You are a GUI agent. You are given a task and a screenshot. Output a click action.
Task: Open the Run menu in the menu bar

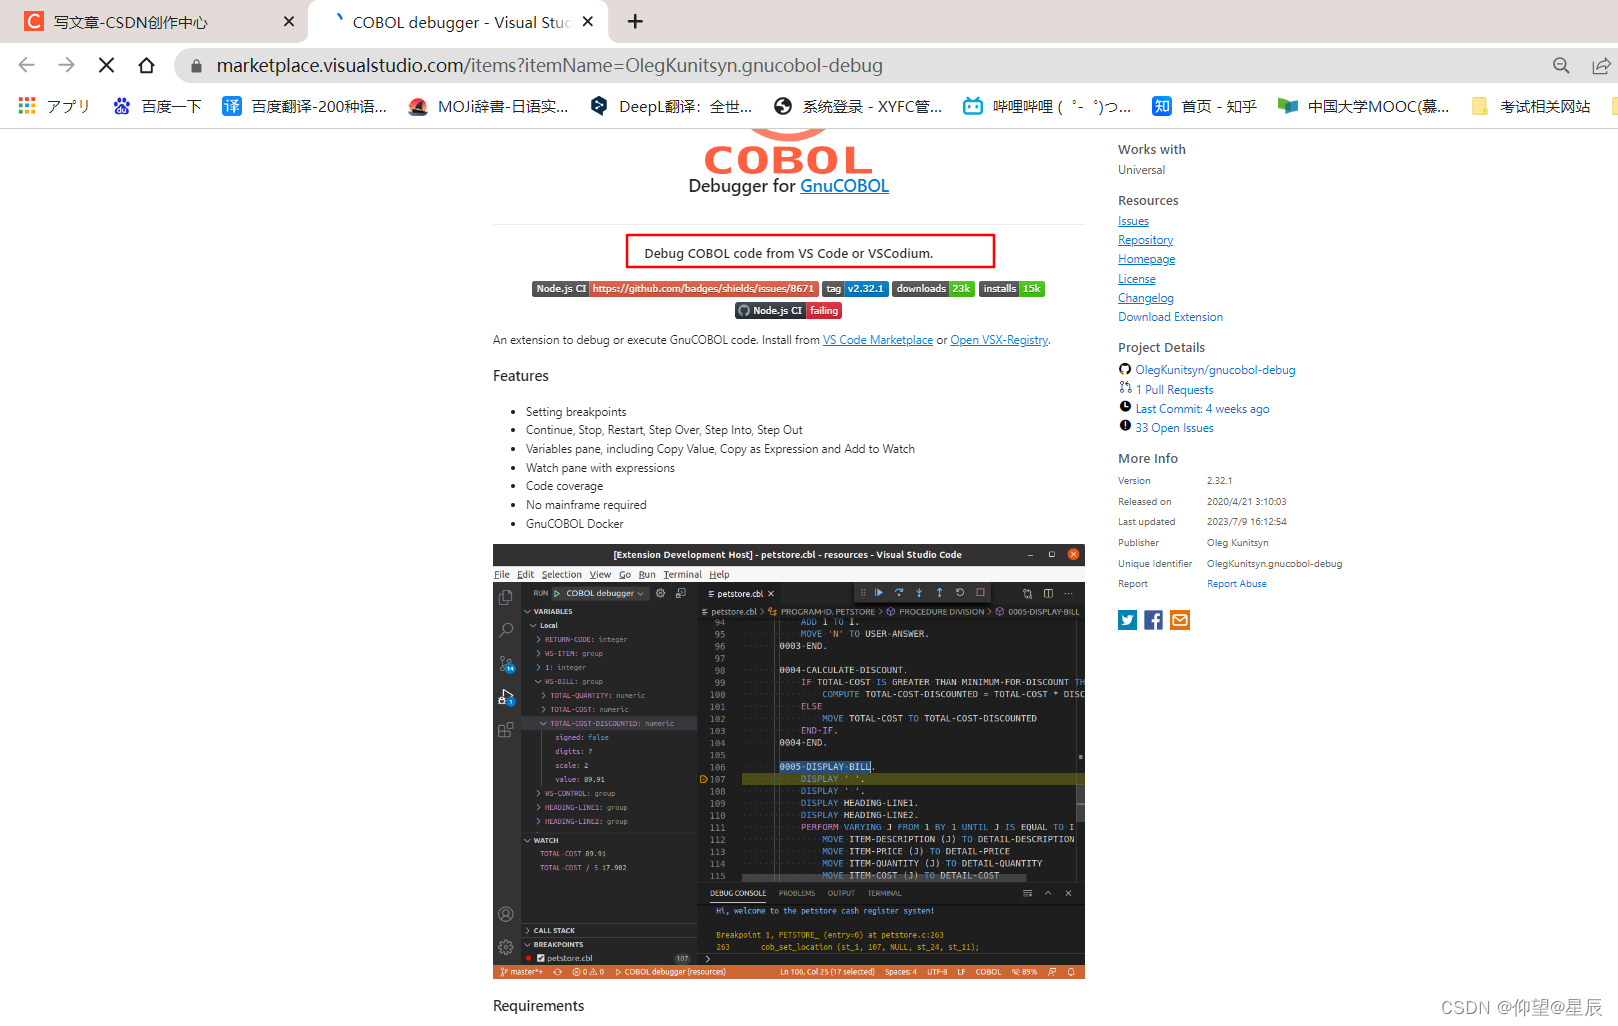point(647,574)
